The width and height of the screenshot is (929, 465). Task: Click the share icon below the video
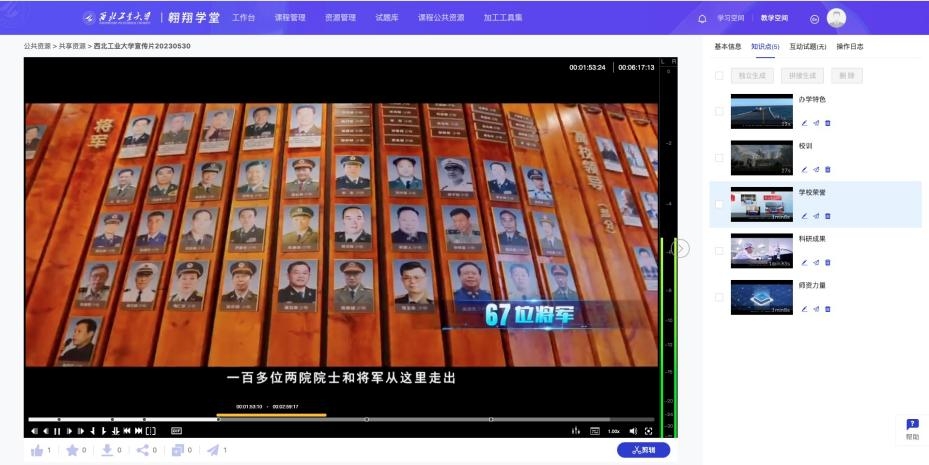[x=142, y=451]
